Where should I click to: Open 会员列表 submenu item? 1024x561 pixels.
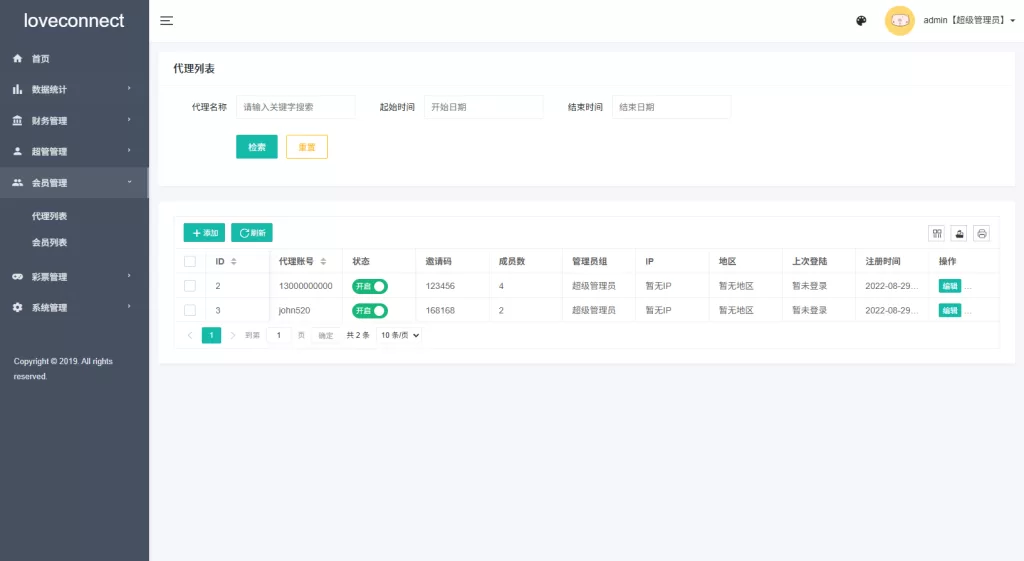[50, 242]
